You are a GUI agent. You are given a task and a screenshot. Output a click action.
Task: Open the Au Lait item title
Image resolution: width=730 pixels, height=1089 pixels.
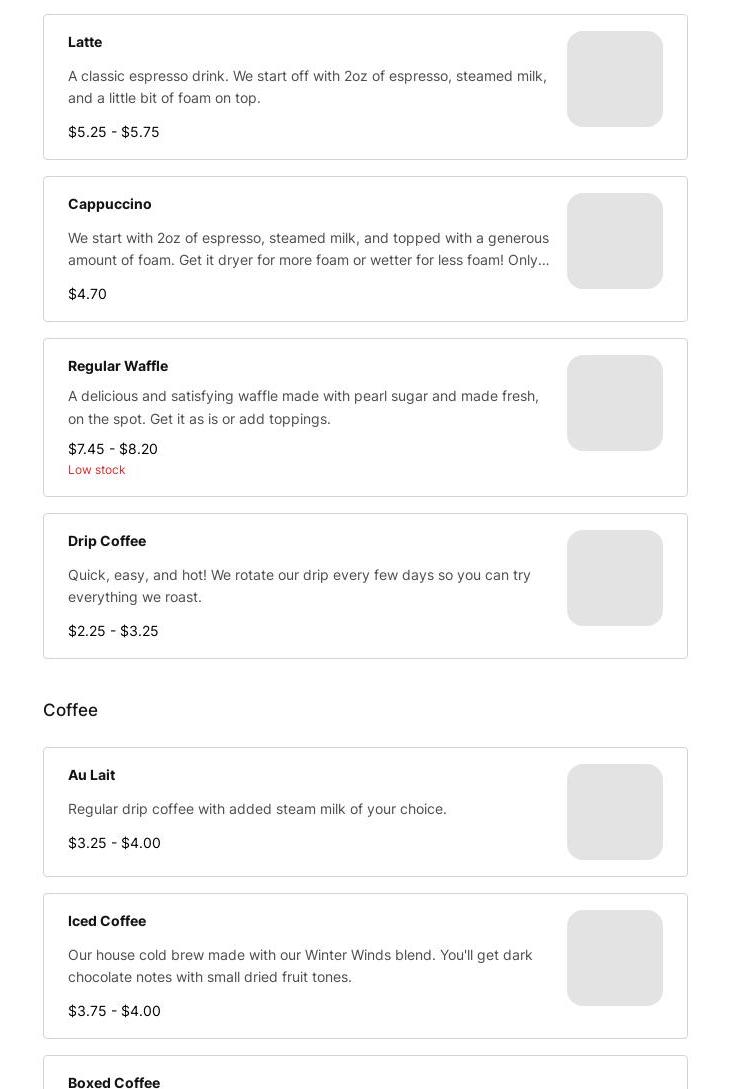[91, 775]
